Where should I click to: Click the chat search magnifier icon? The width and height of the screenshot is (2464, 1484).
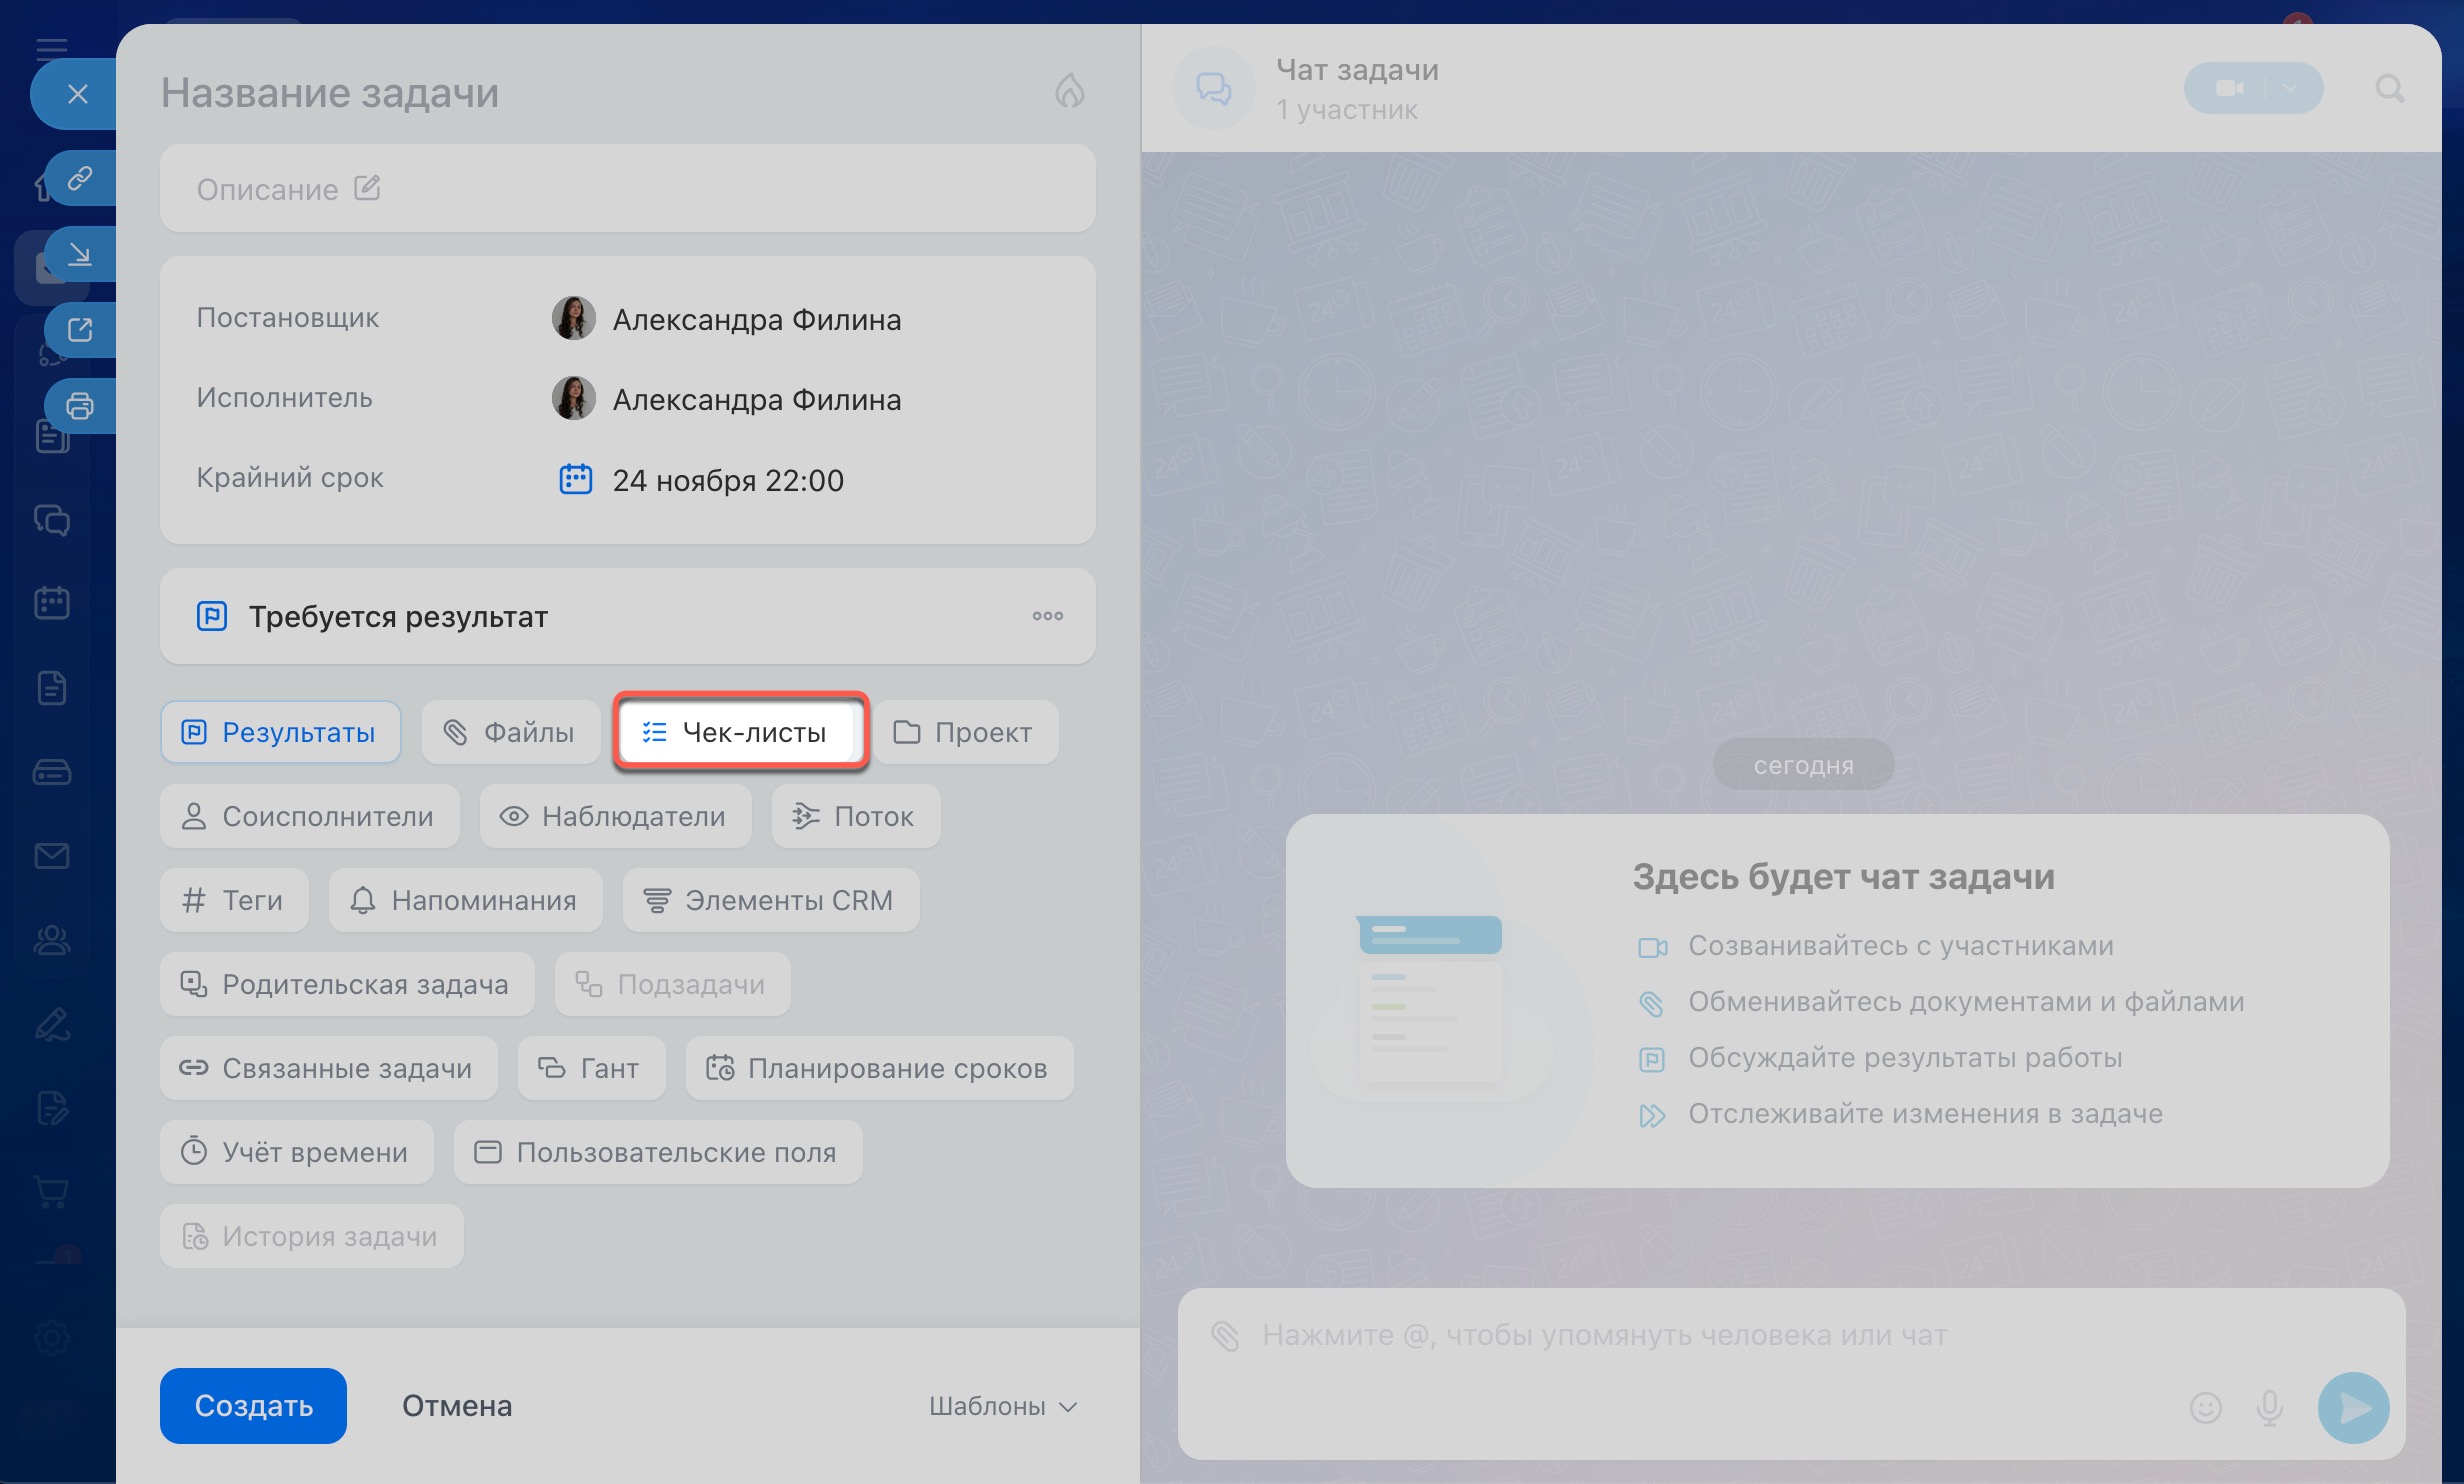tap(2389, 89)
